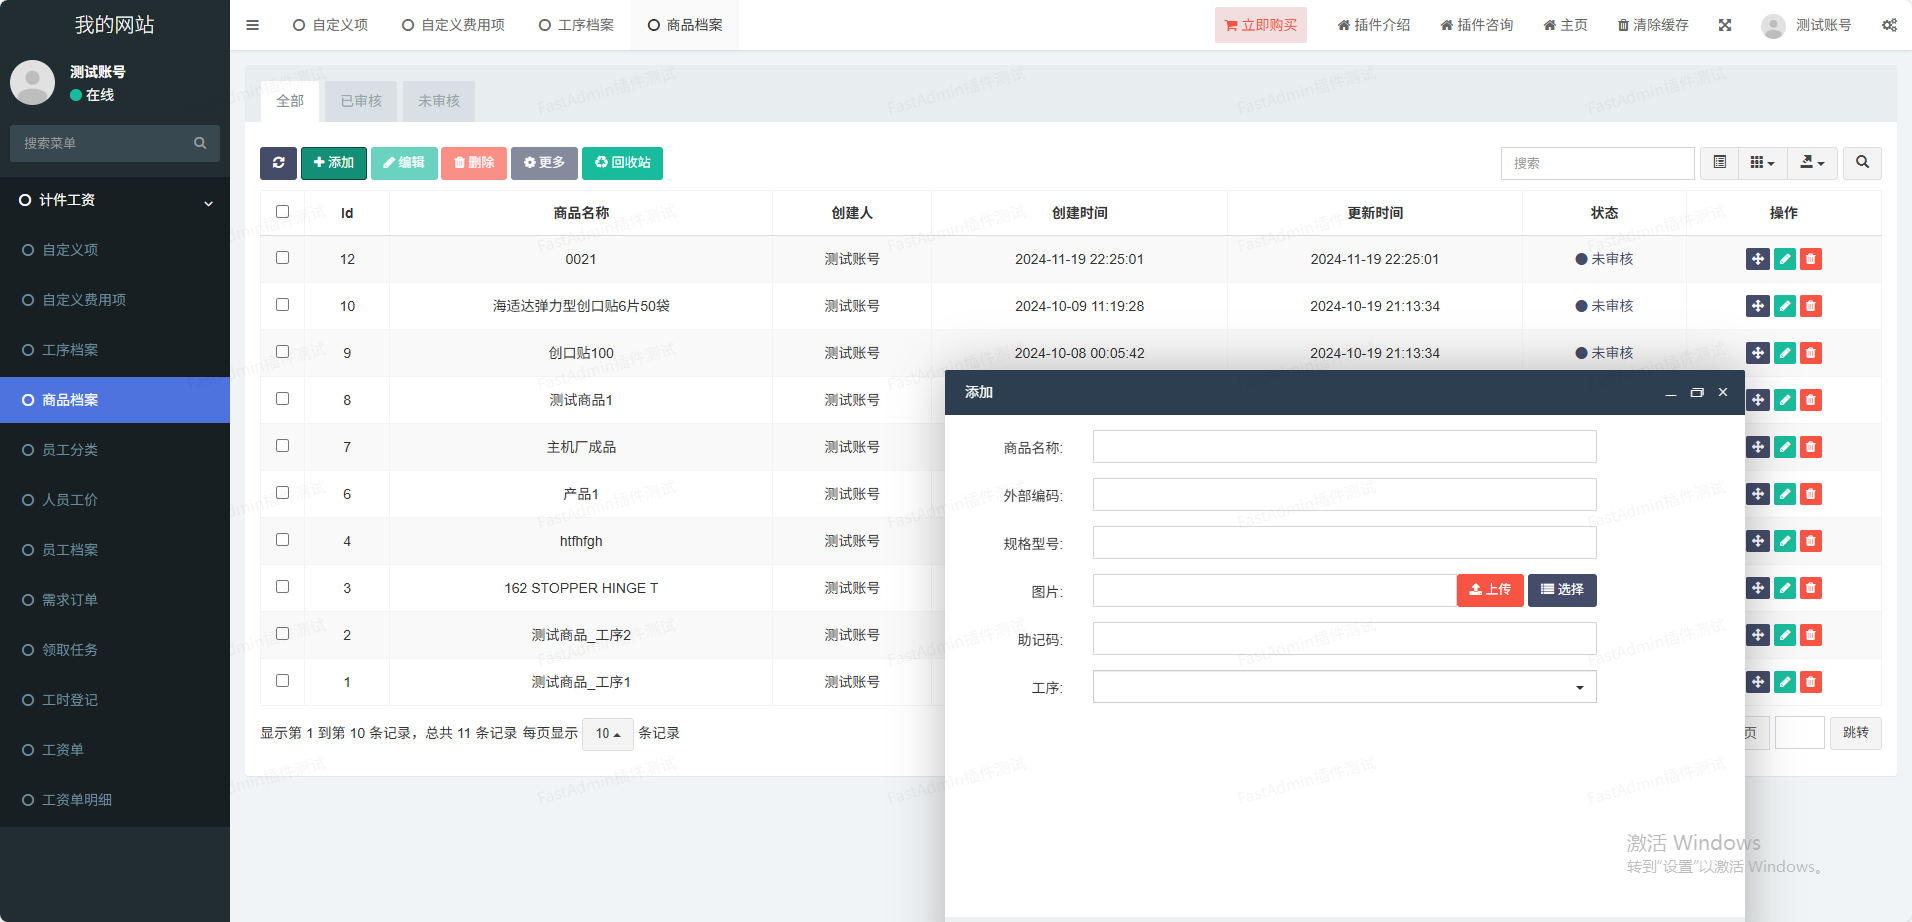Open the 工序 dropdown in add dialog
The width and height of the screenshot is (1912, 922).
click(1344, 687)
